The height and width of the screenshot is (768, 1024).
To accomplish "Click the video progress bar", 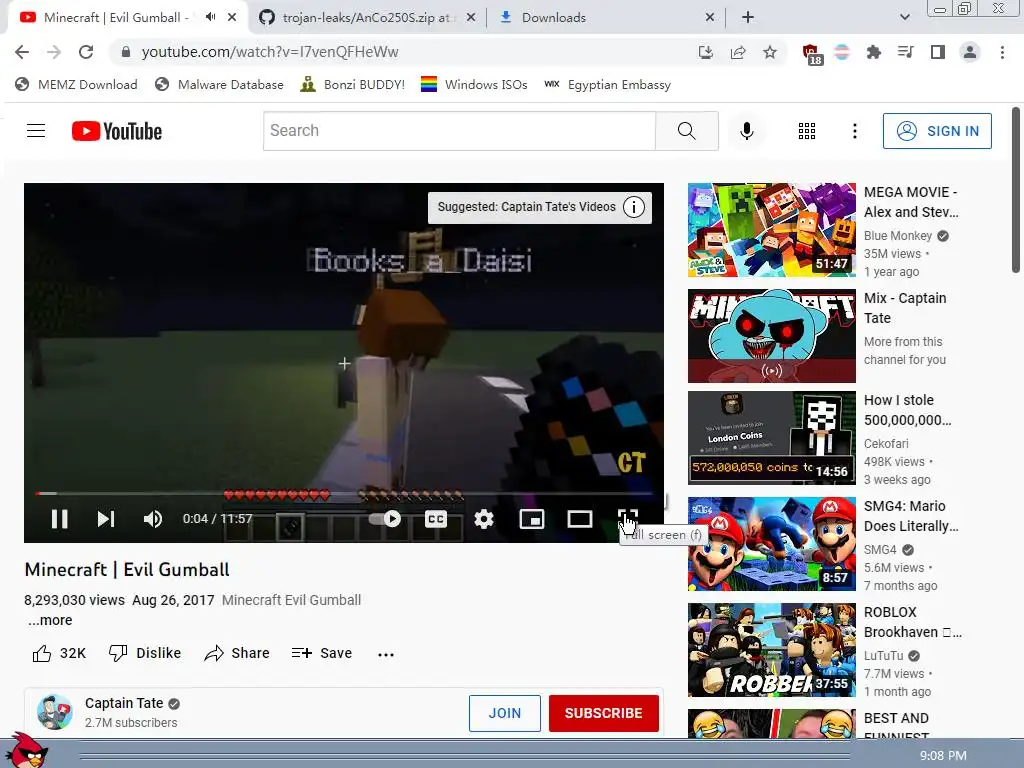I will point(344,494).
